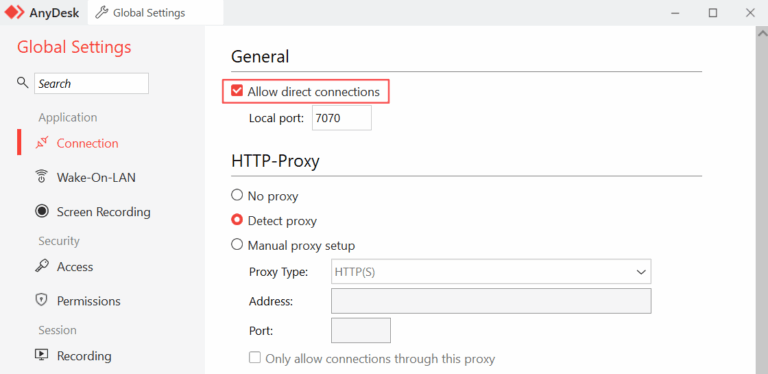768x374 pixels.
Task: Click the Application category label
Action: click(x=68, y=117)
